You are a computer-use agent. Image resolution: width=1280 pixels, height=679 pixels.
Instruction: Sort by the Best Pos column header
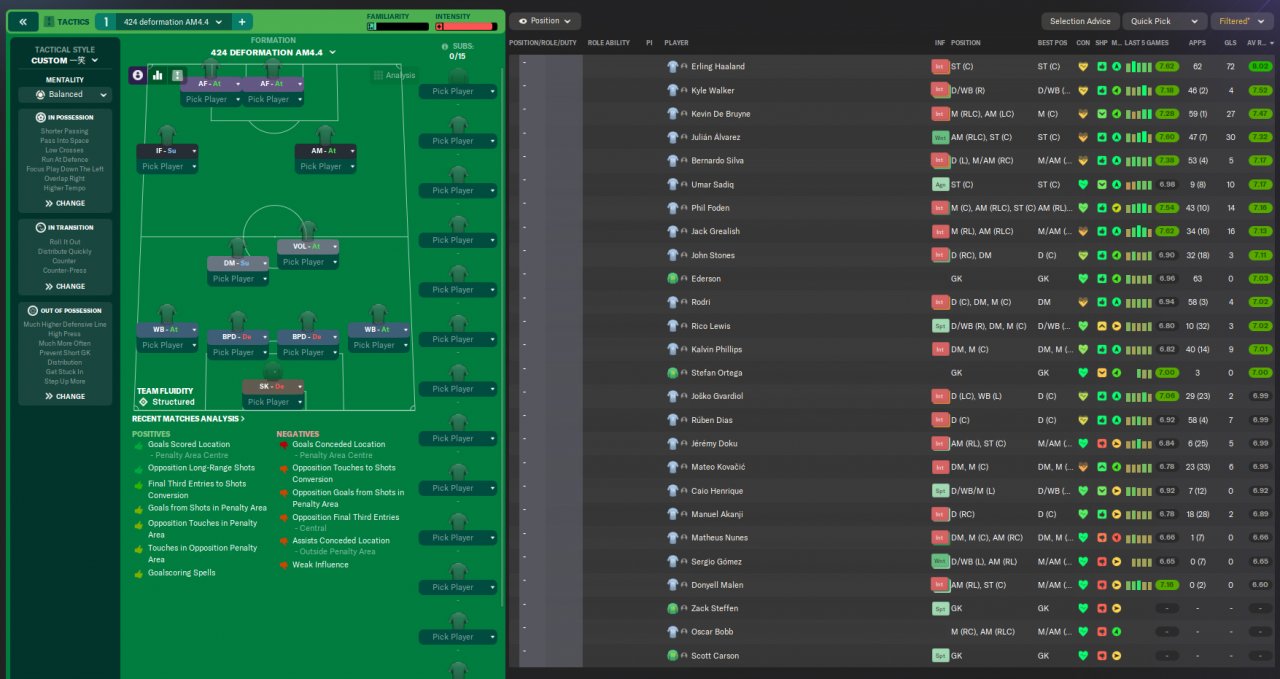coord(1052,43)
